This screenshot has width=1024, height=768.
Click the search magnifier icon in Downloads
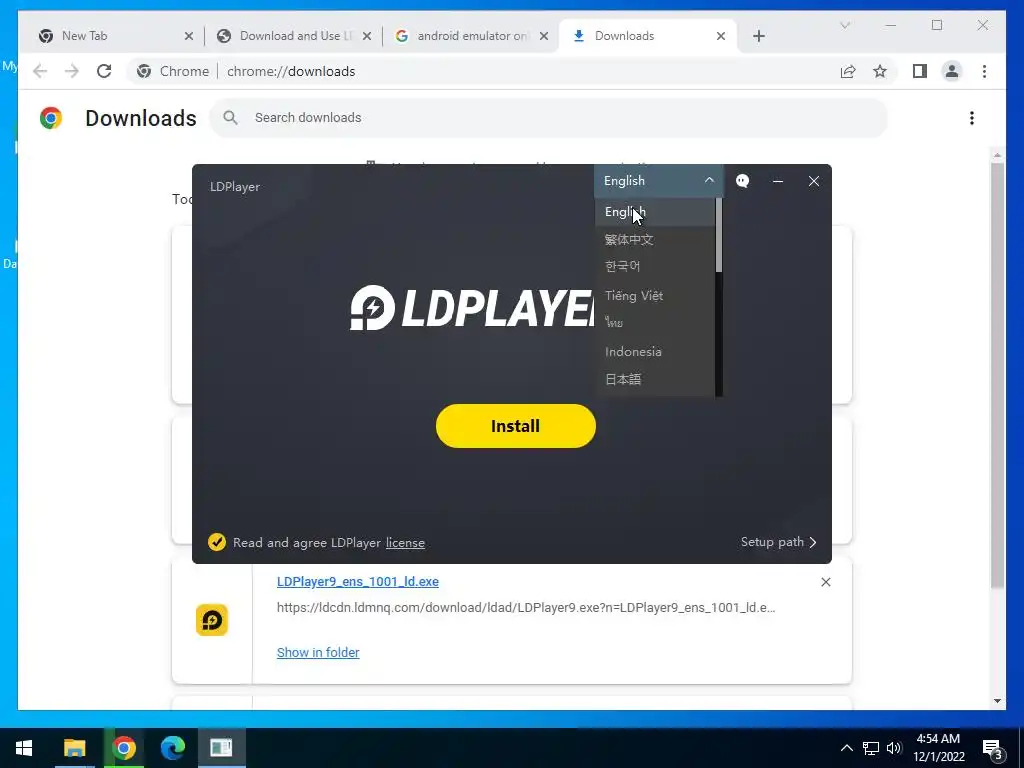click(230, 118)
